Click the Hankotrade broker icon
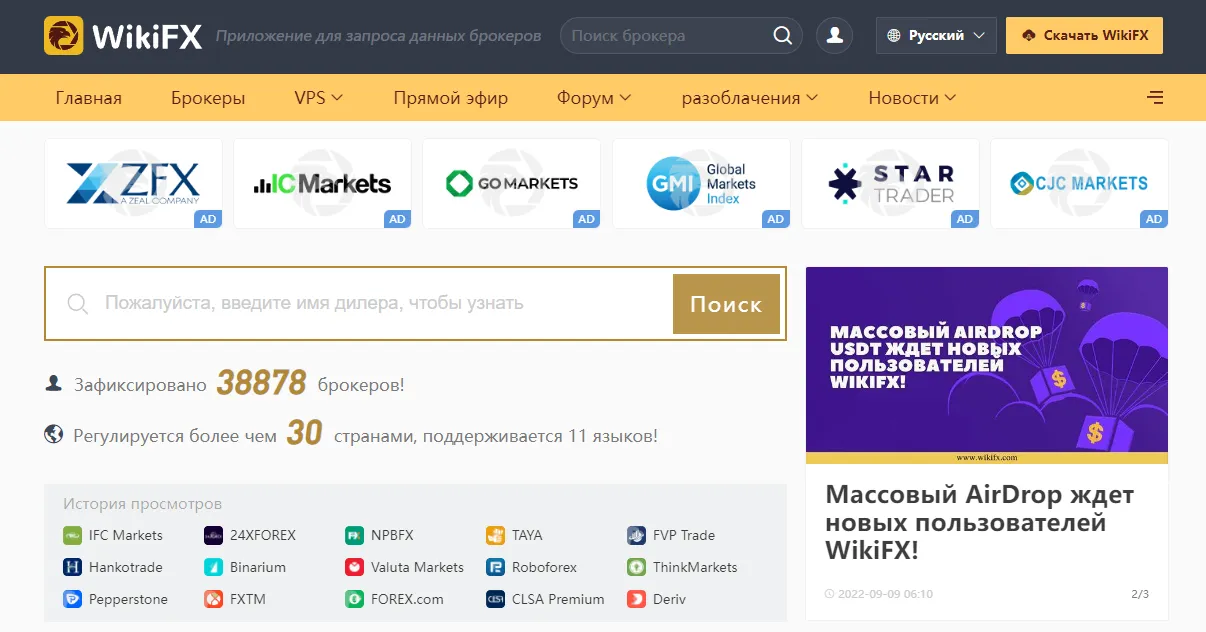Screen dimensions: 1206x632 72,567
